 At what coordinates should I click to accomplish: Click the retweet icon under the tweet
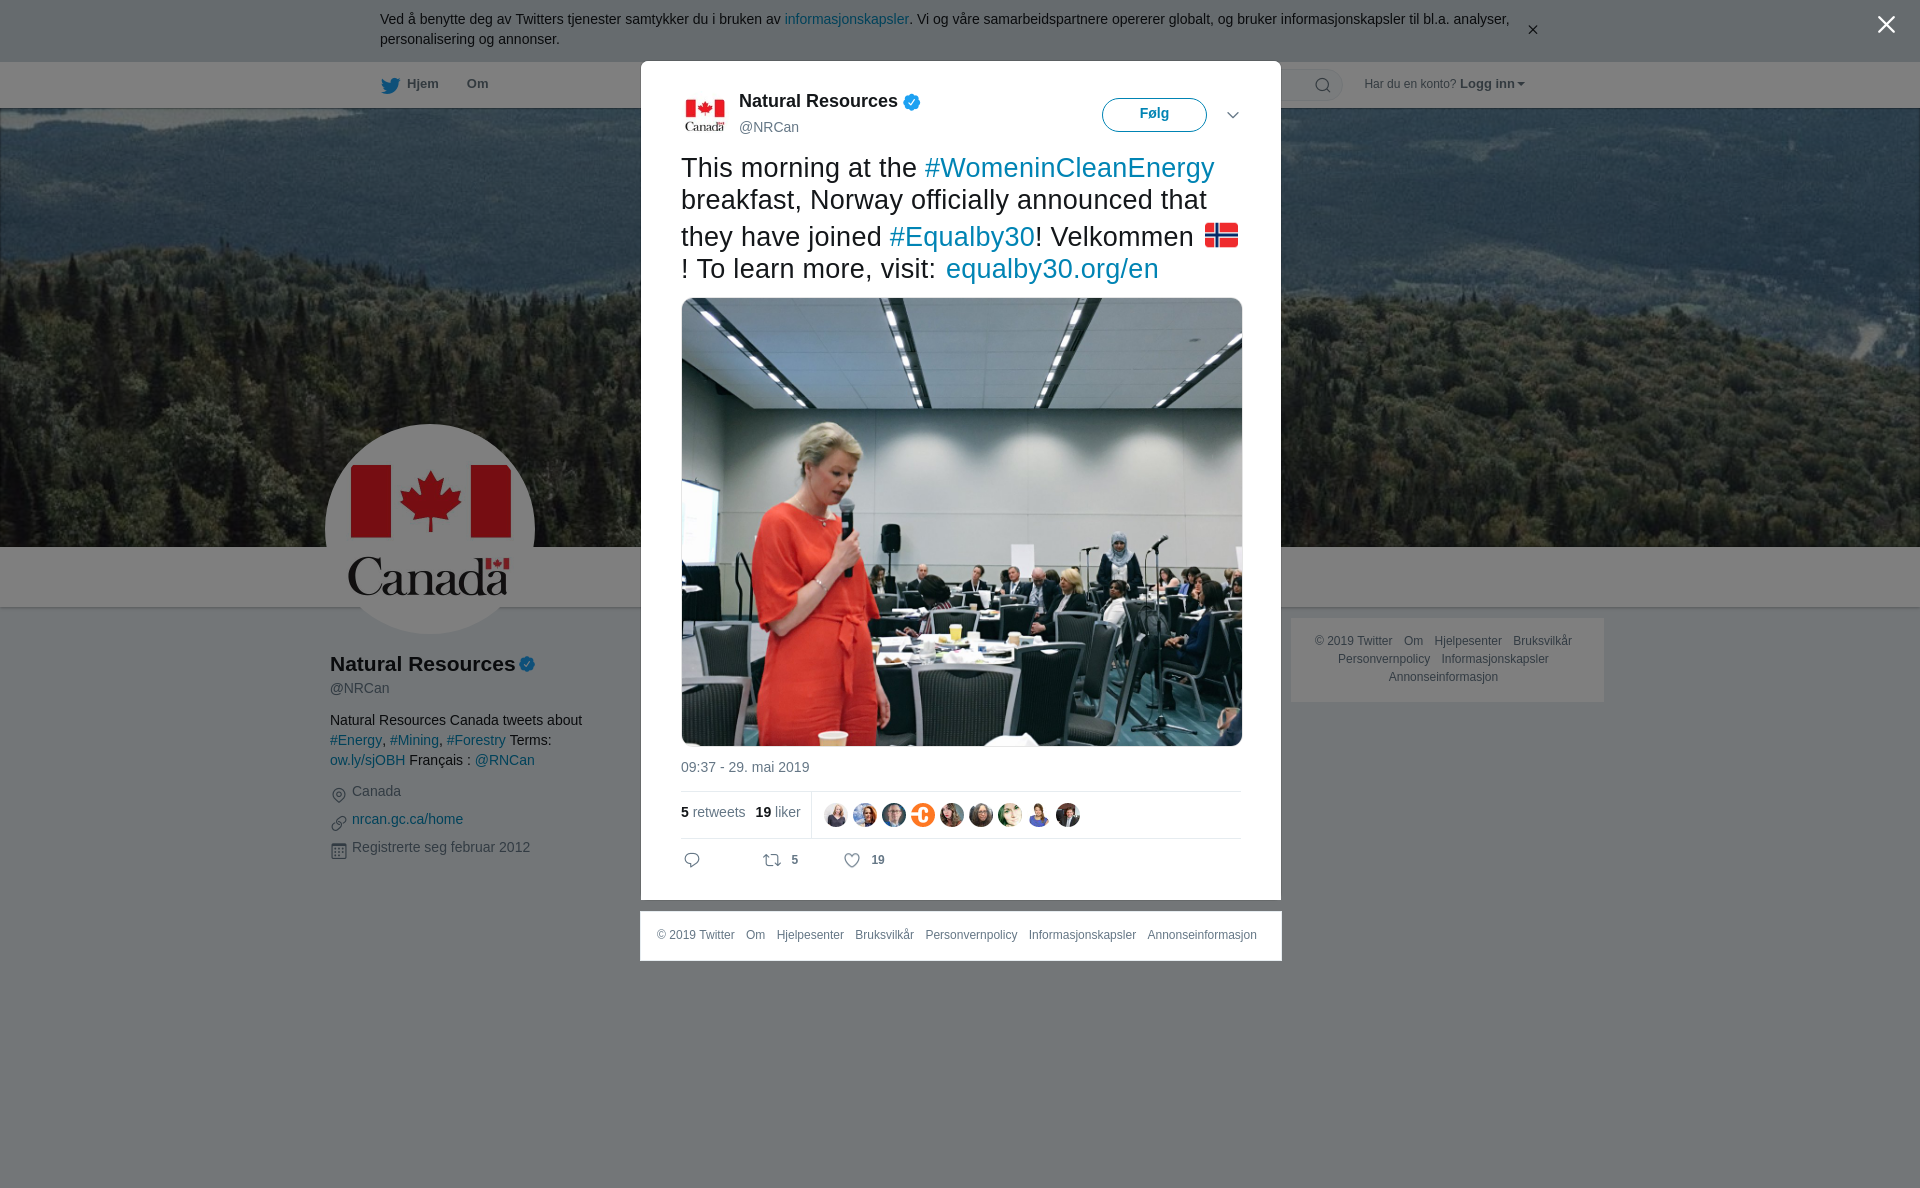click(772, 860)
